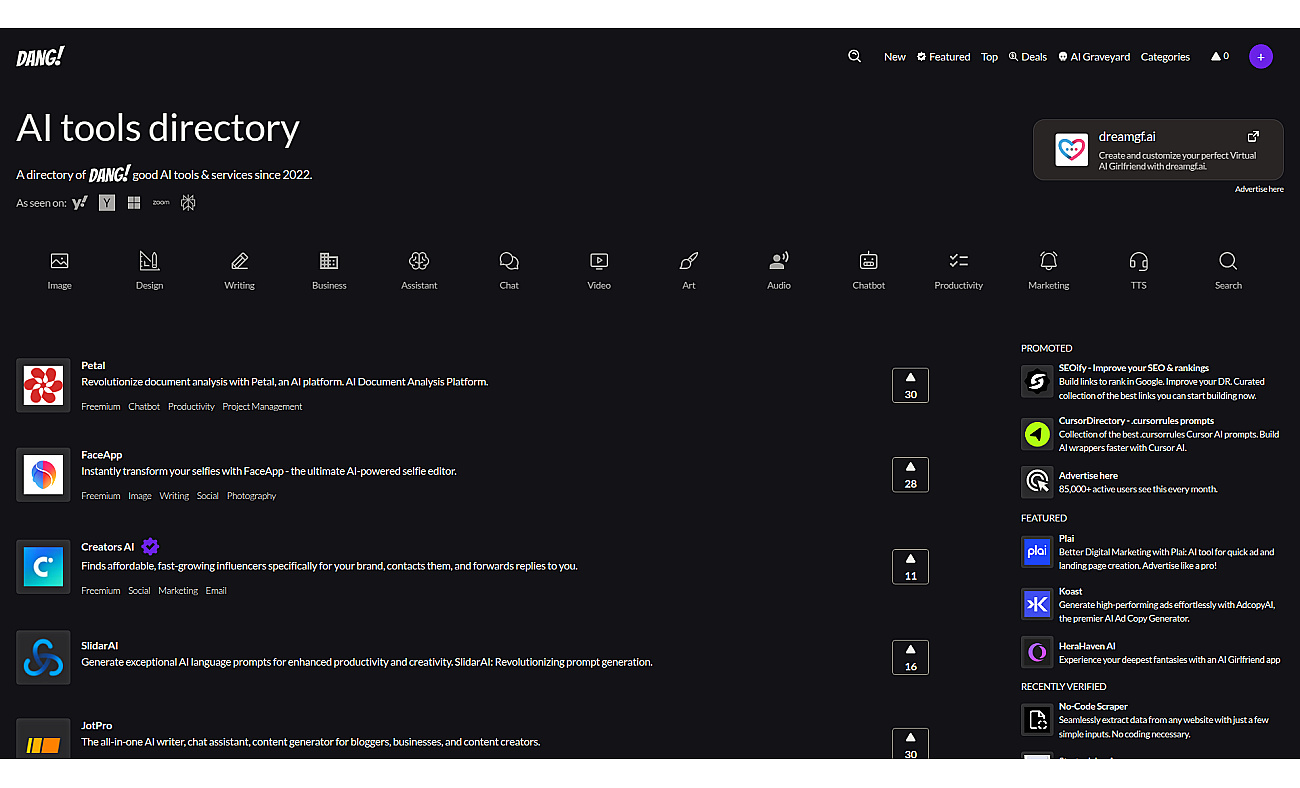Click the Microsoft logo under As seen on
This screenshot has width=1300, height=788.
click(x=134, y=203)
